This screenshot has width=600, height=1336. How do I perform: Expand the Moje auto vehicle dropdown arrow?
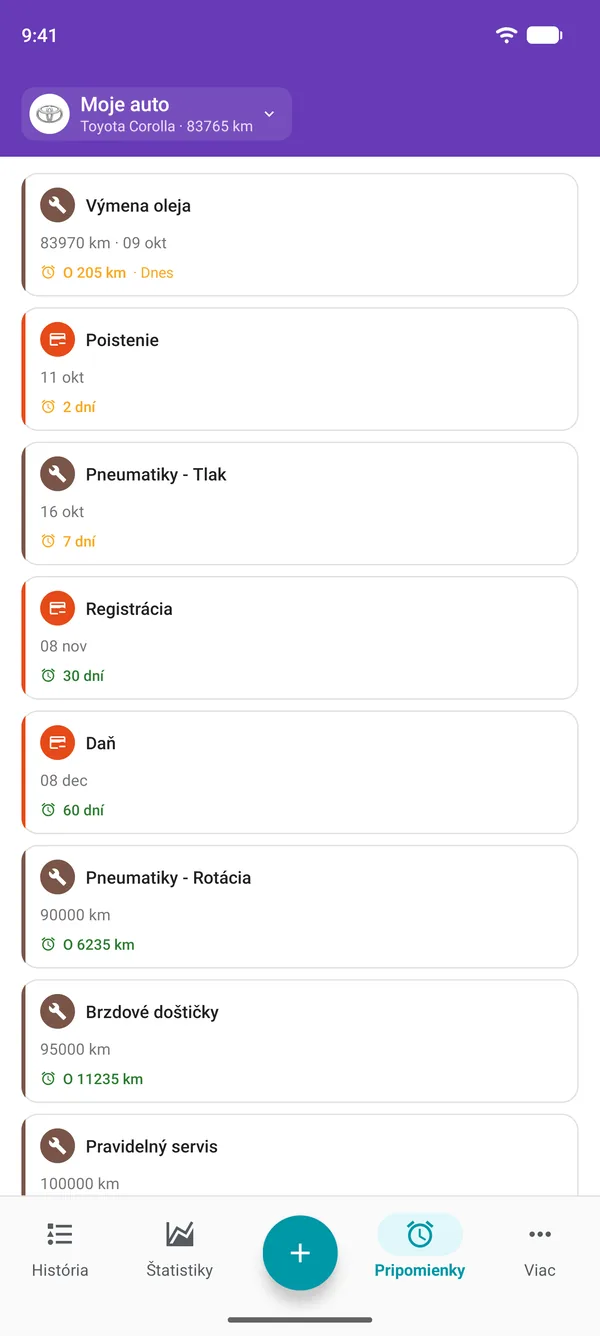(269, 114)
